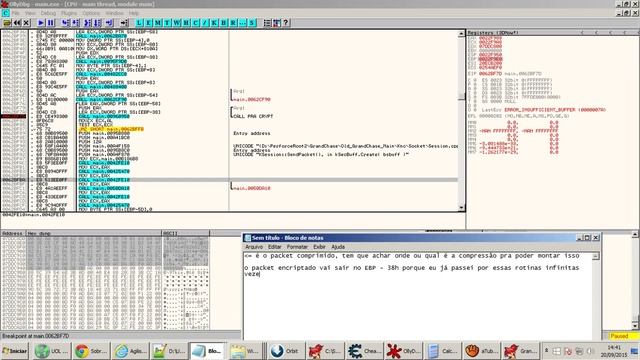Show the Memory map with M button

158,23
